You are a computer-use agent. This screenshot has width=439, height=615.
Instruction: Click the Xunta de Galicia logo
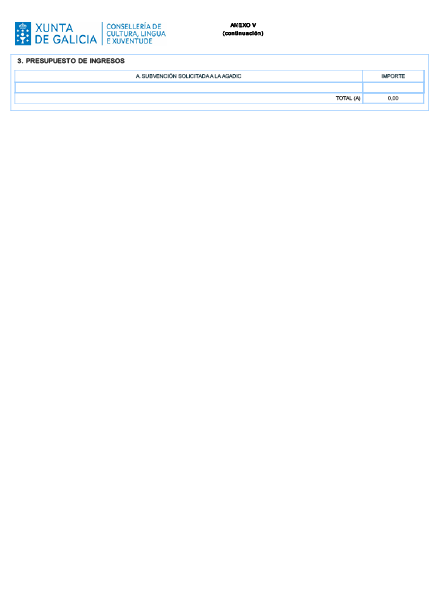[x=56, y=34]
